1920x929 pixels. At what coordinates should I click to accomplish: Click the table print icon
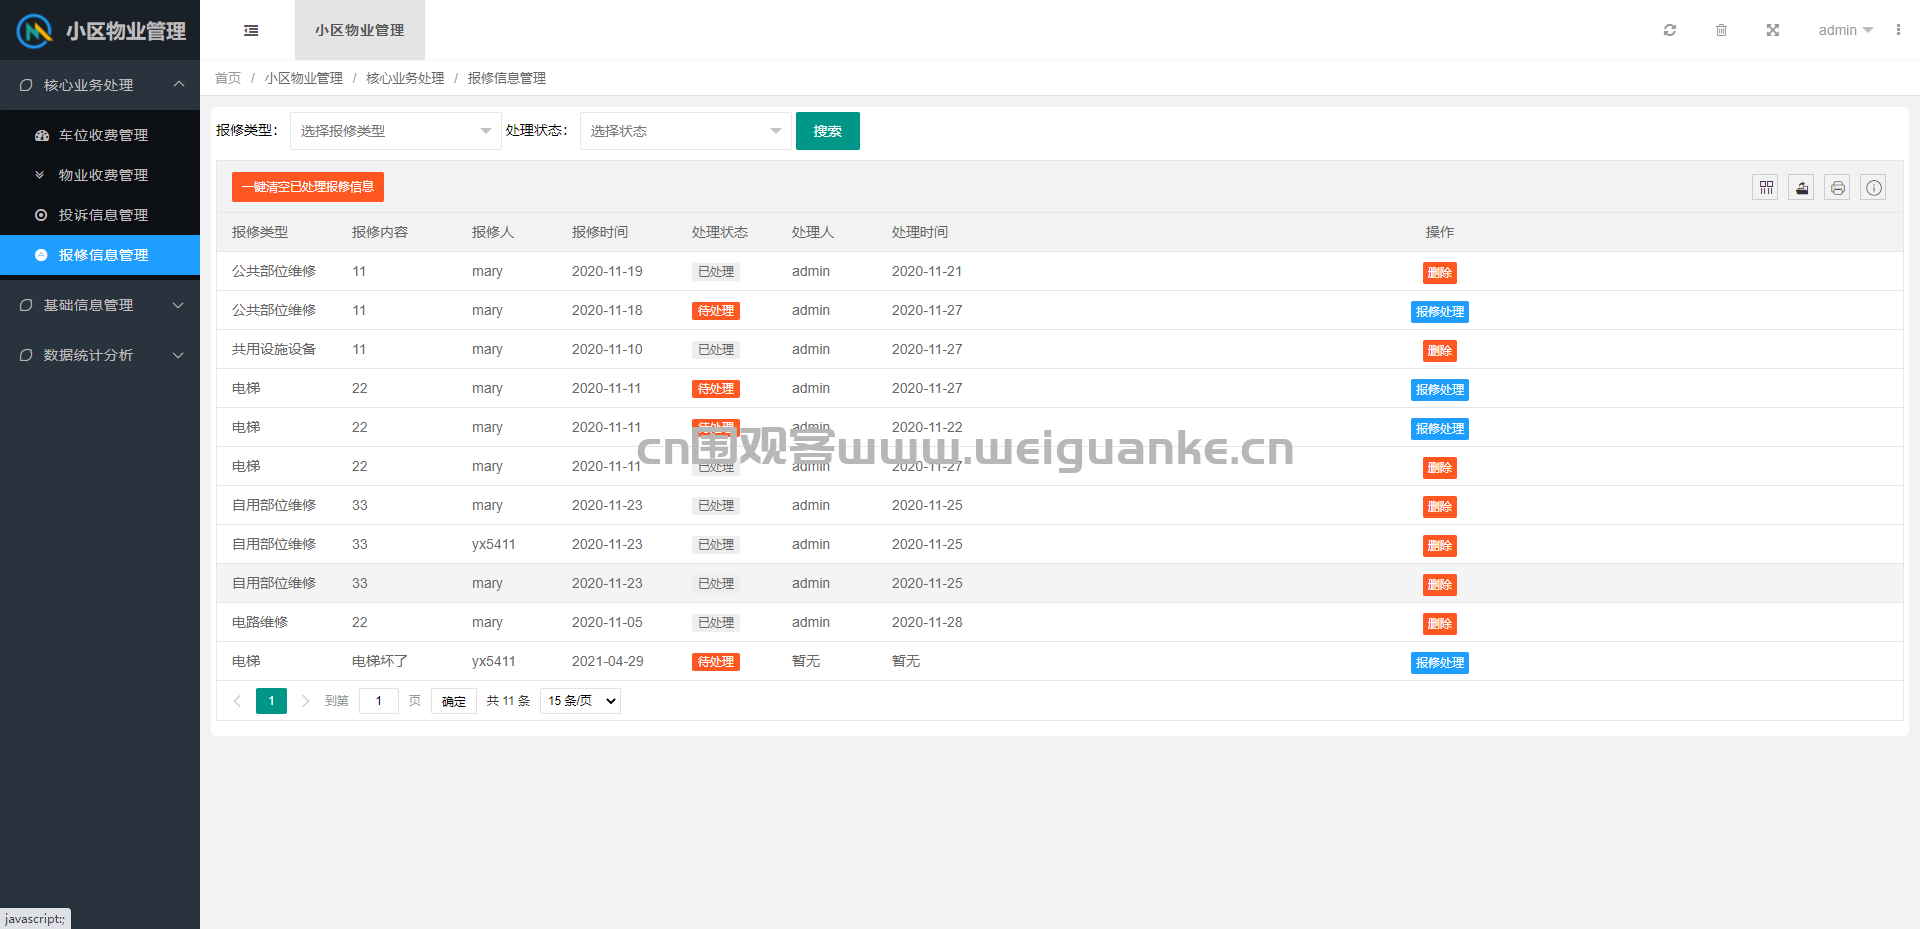point(1838,187)
